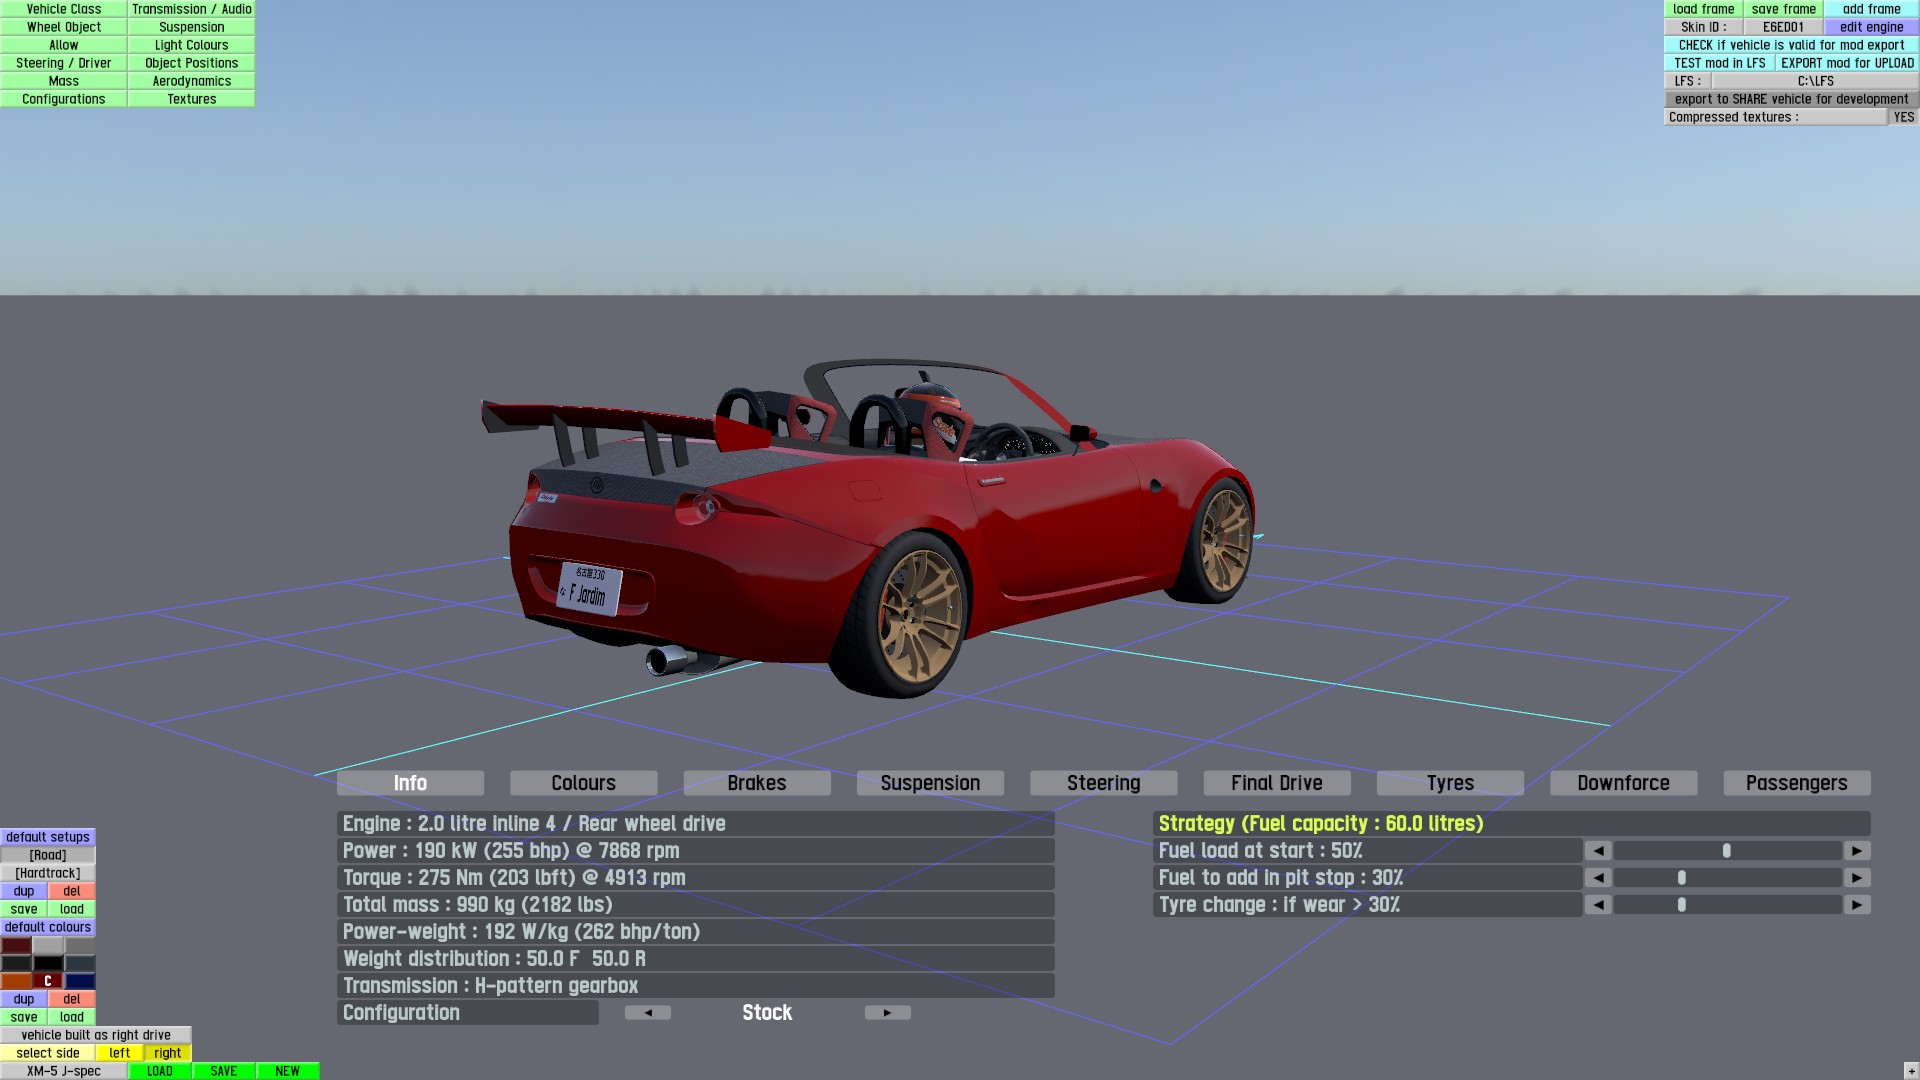
Task: Increase fuel load at start arrow
Action: pyautogui.click(x=1857, y=851)
